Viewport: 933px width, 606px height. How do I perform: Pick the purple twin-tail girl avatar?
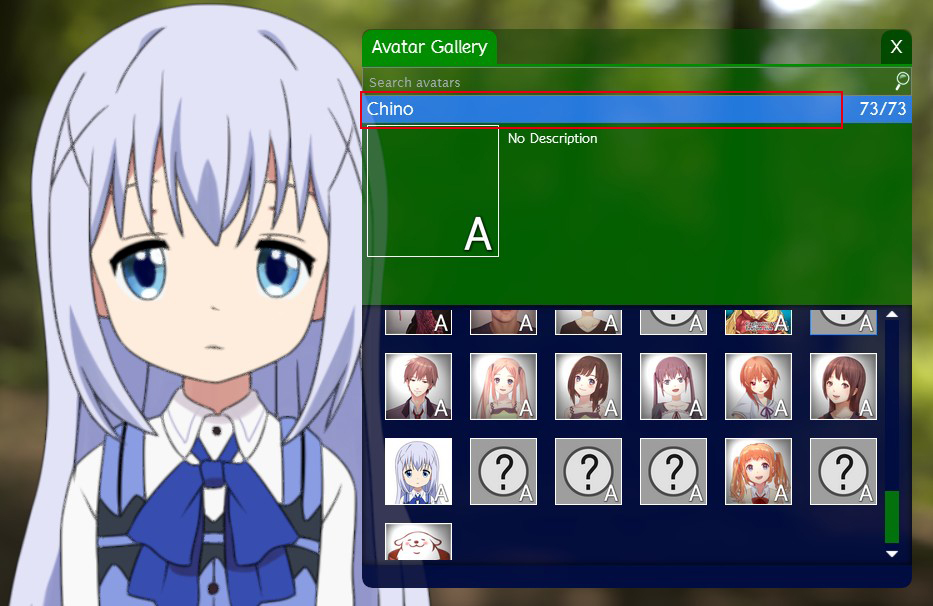pyautogui.click(x=674, y=386)
